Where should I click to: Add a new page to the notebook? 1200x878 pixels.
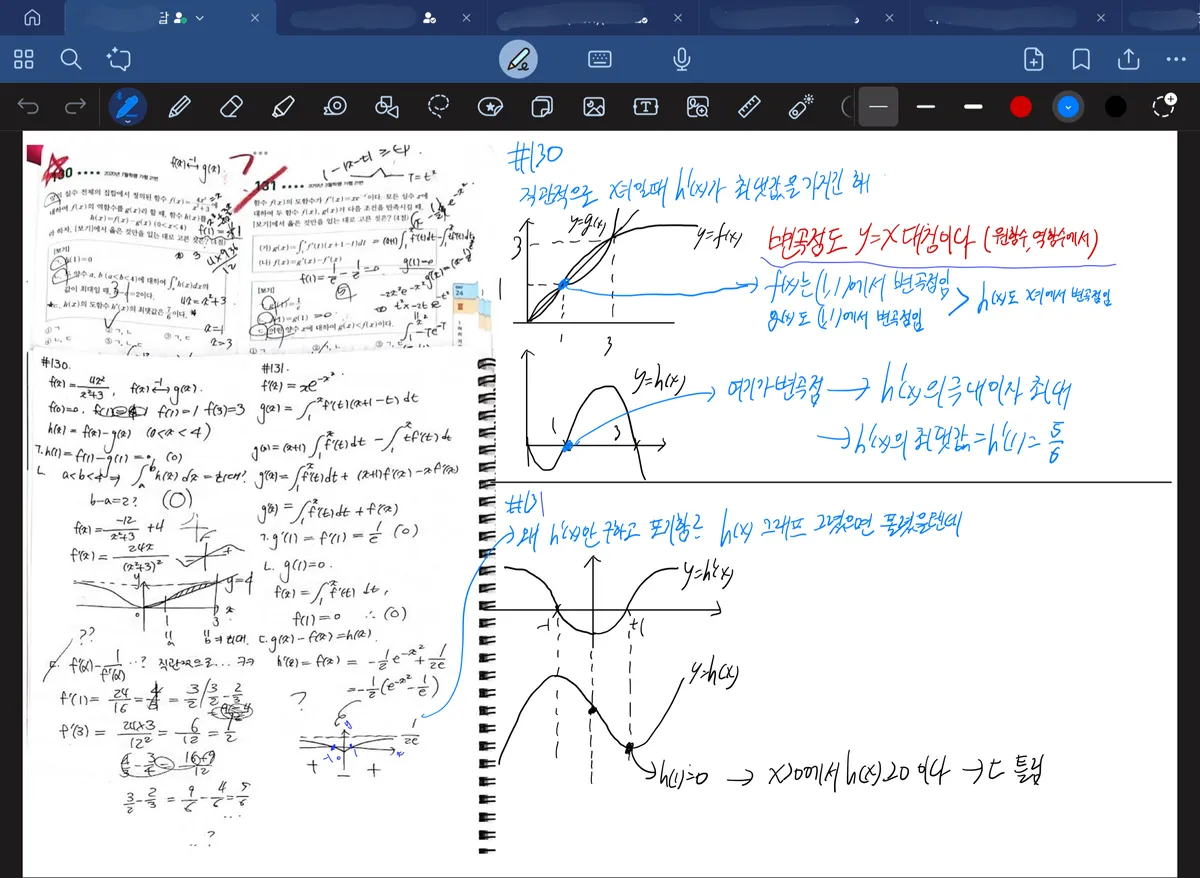(x=1034, y=59)
